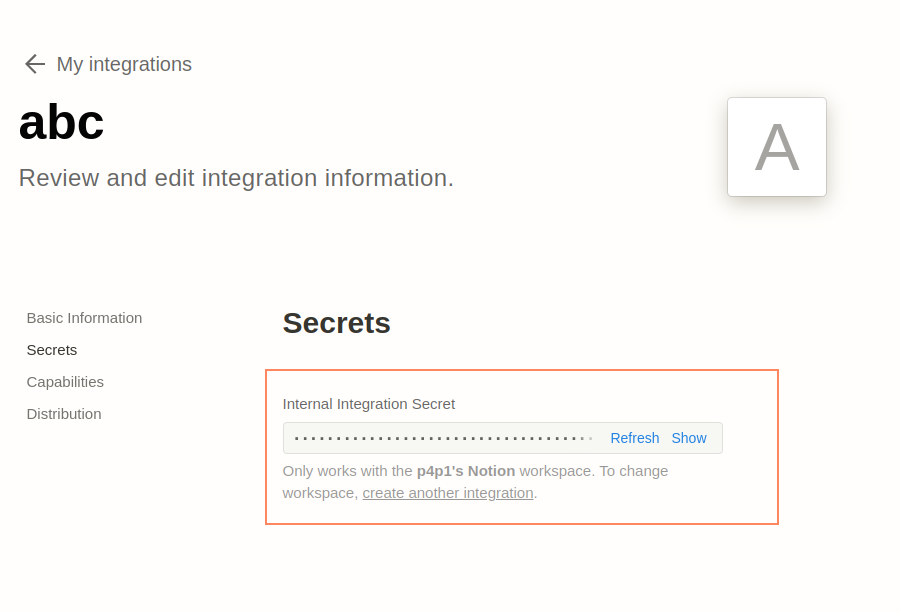The width and height of the screenshot is (900, 613).
Task: Show the hidden integration secret
Action: 689,438
